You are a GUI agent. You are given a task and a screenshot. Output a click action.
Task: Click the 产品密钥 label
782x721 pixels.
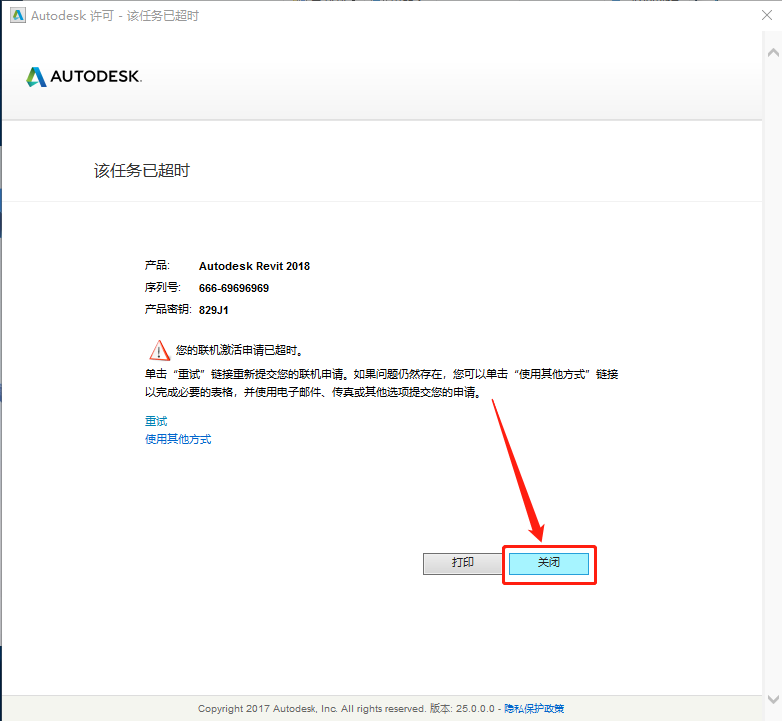(x=168, y=310)
